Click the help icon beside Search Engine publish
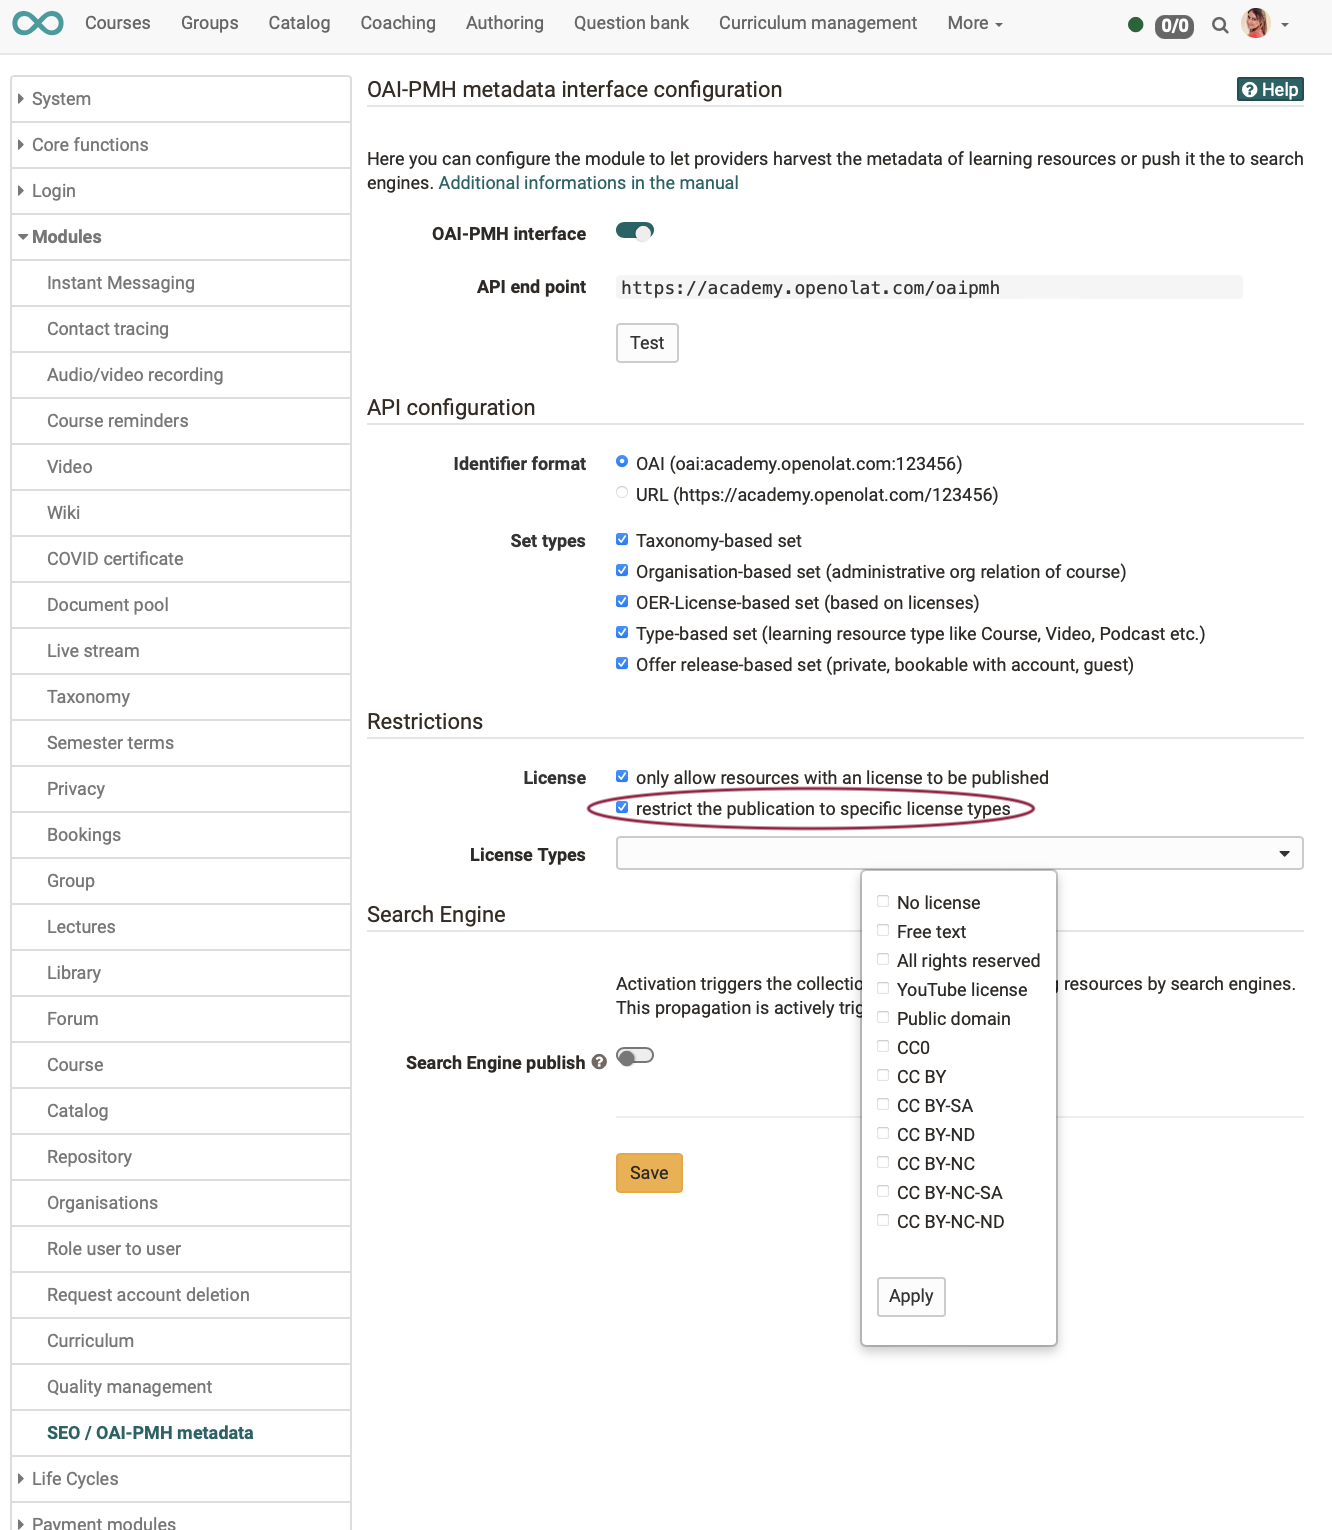This screenshot has width=1332, height=1530. coord(599,1063)
